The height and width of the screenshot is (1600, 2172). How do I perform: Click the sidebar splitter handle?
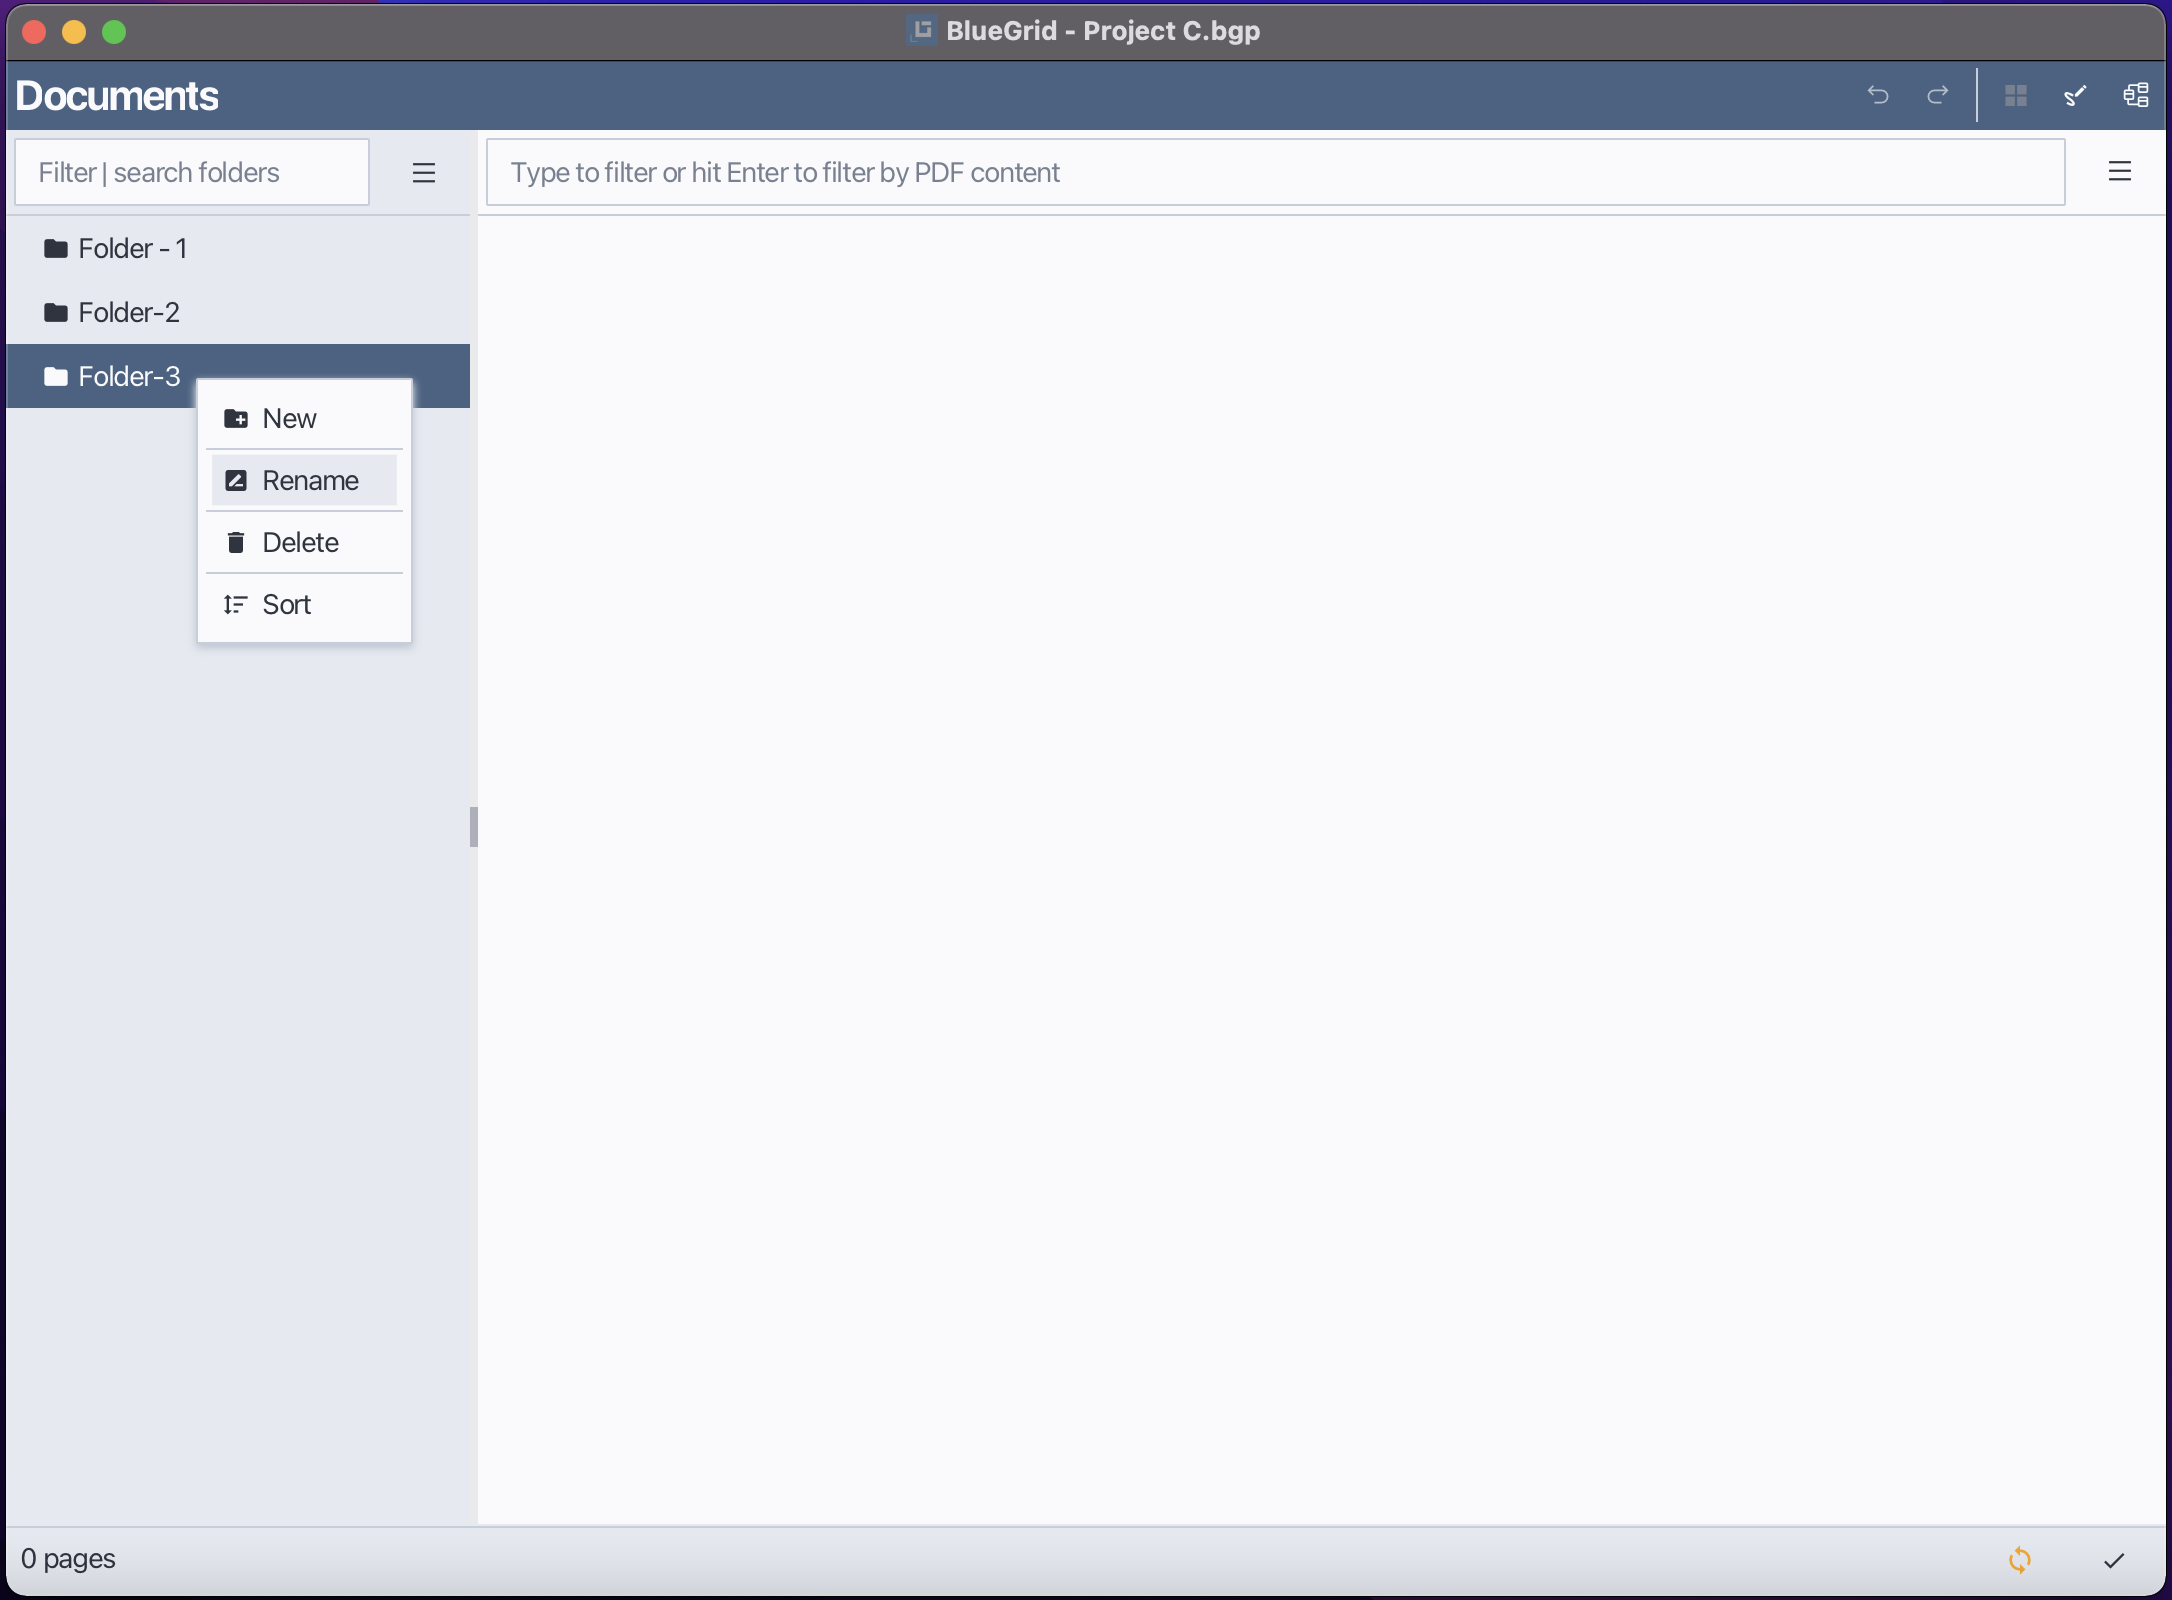(474, 826)
